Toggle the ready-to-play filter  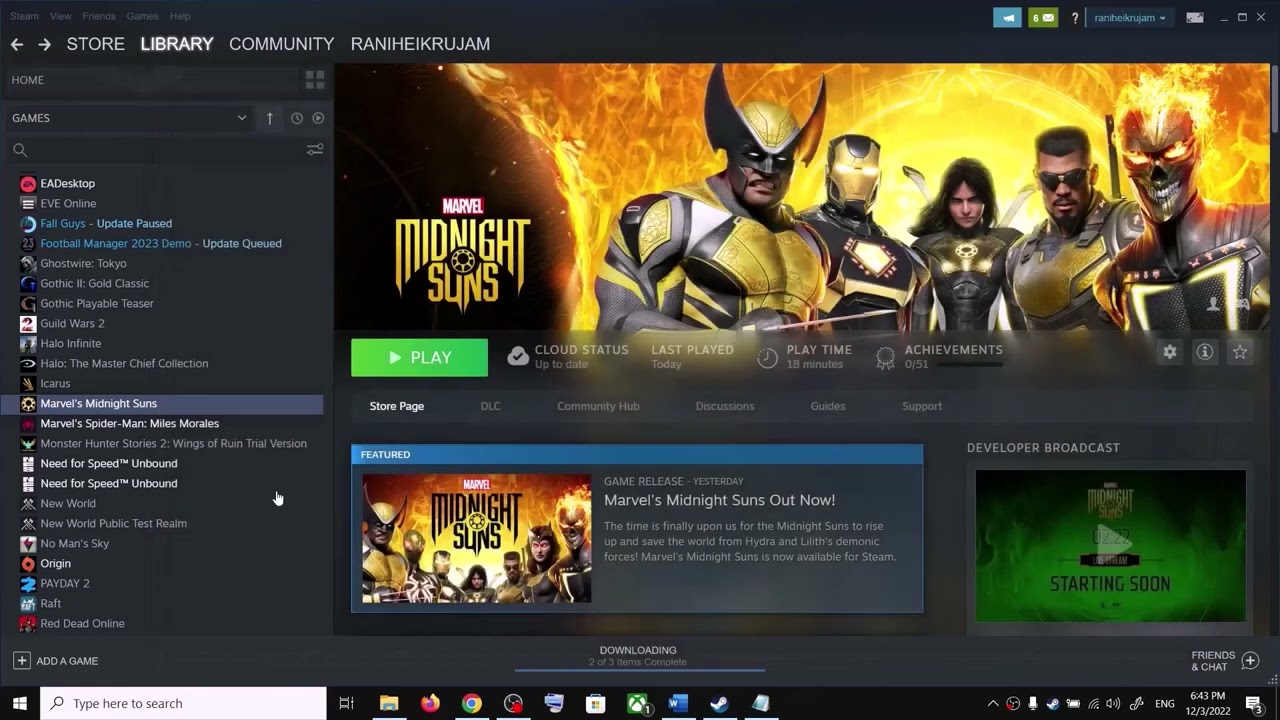coord(318,118)
